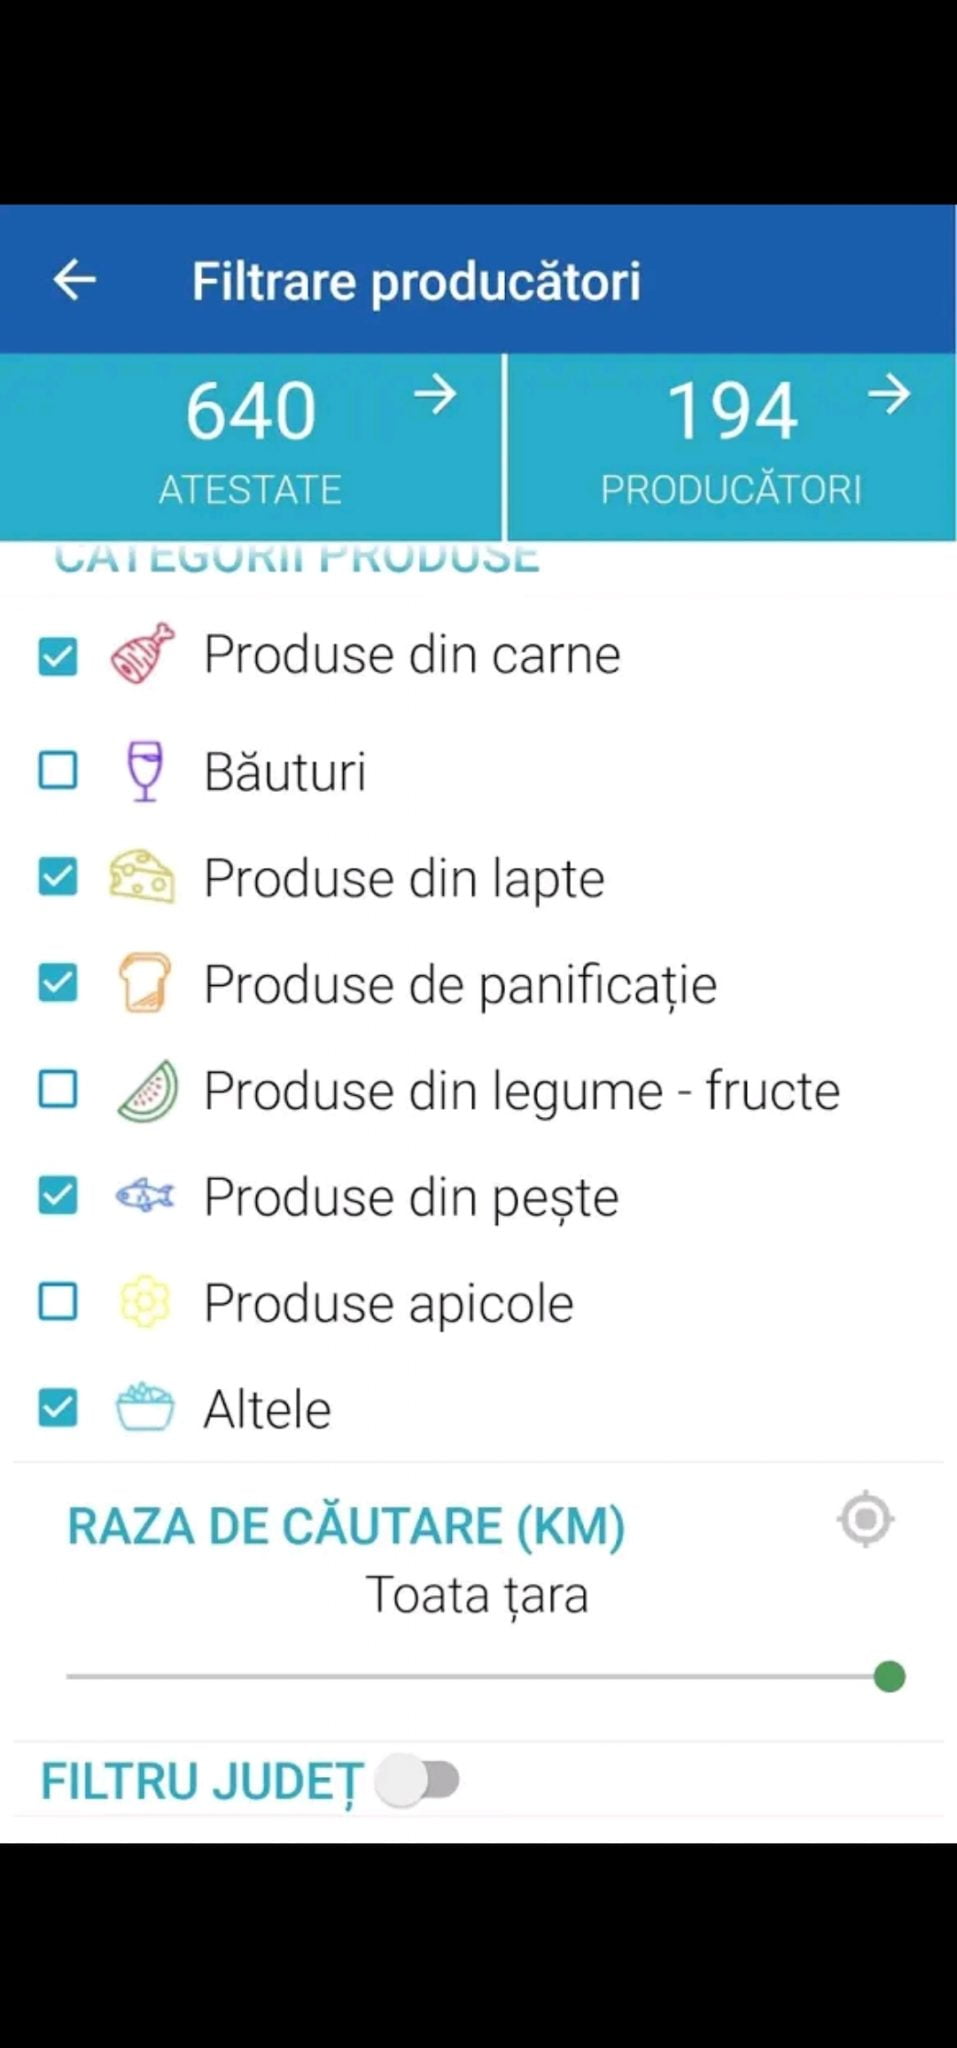
Task: Uncheck the Produse din carne checkbox
Action: [58, 657]
